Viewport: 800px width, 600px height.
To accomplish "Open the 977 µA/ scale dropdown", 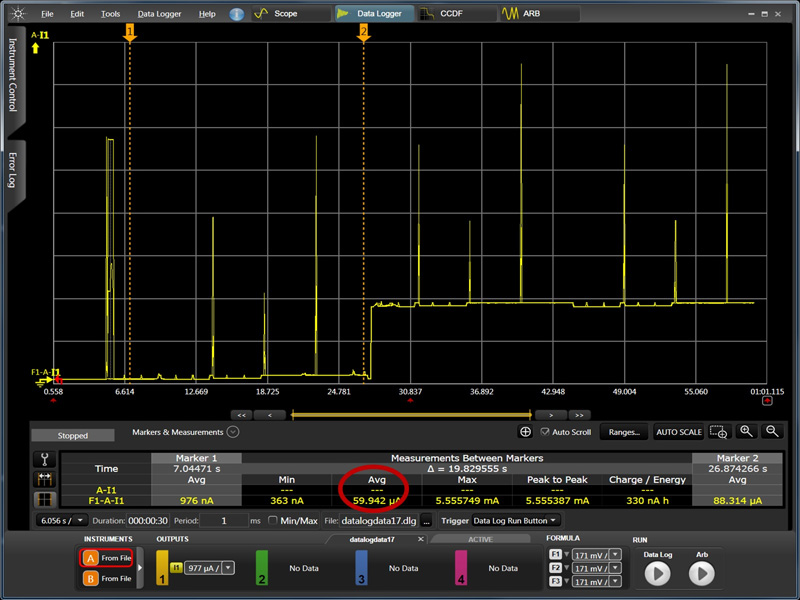I will [229, 568].
